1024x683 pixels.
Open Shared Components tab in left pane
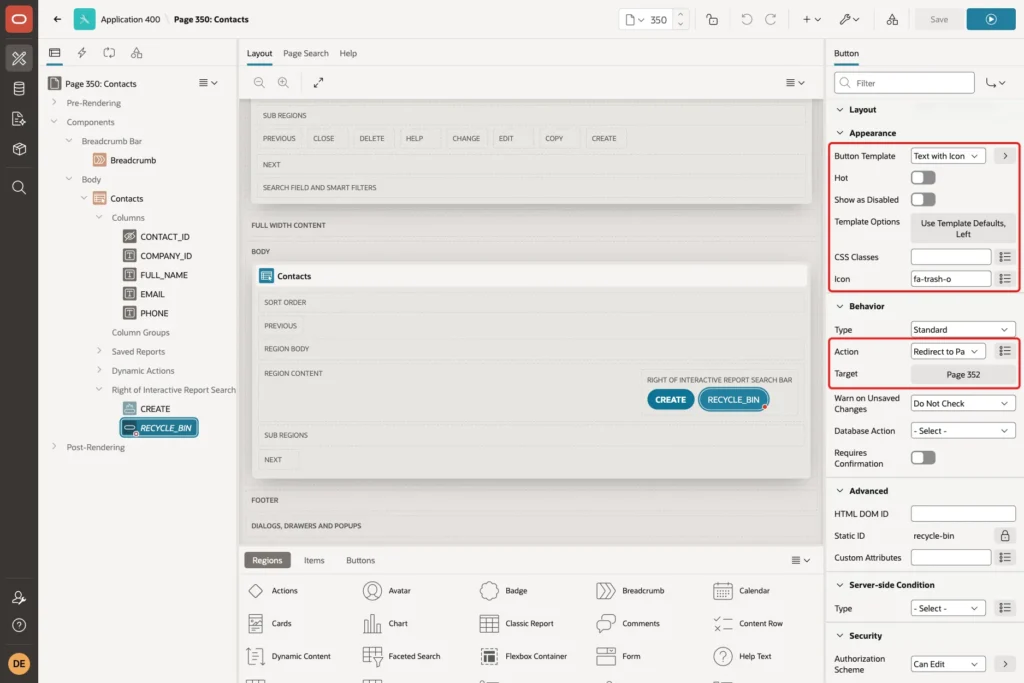136,53
